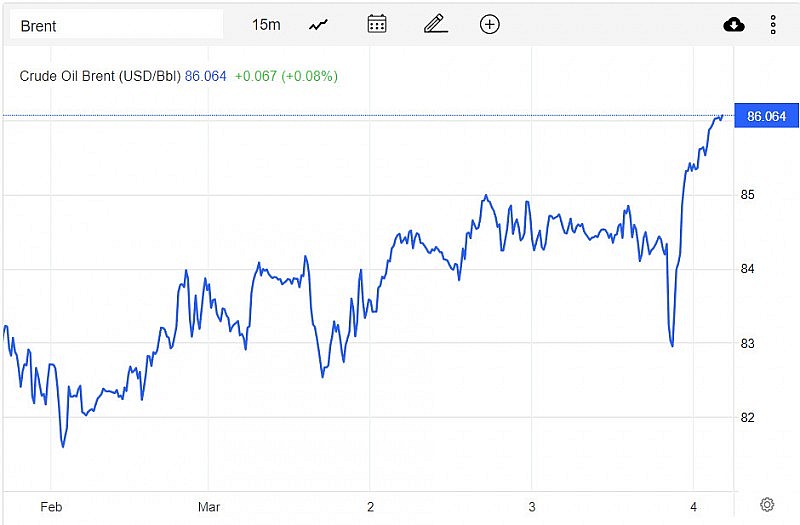Click the 83 price axis label
800x525 pixels.
746,343
